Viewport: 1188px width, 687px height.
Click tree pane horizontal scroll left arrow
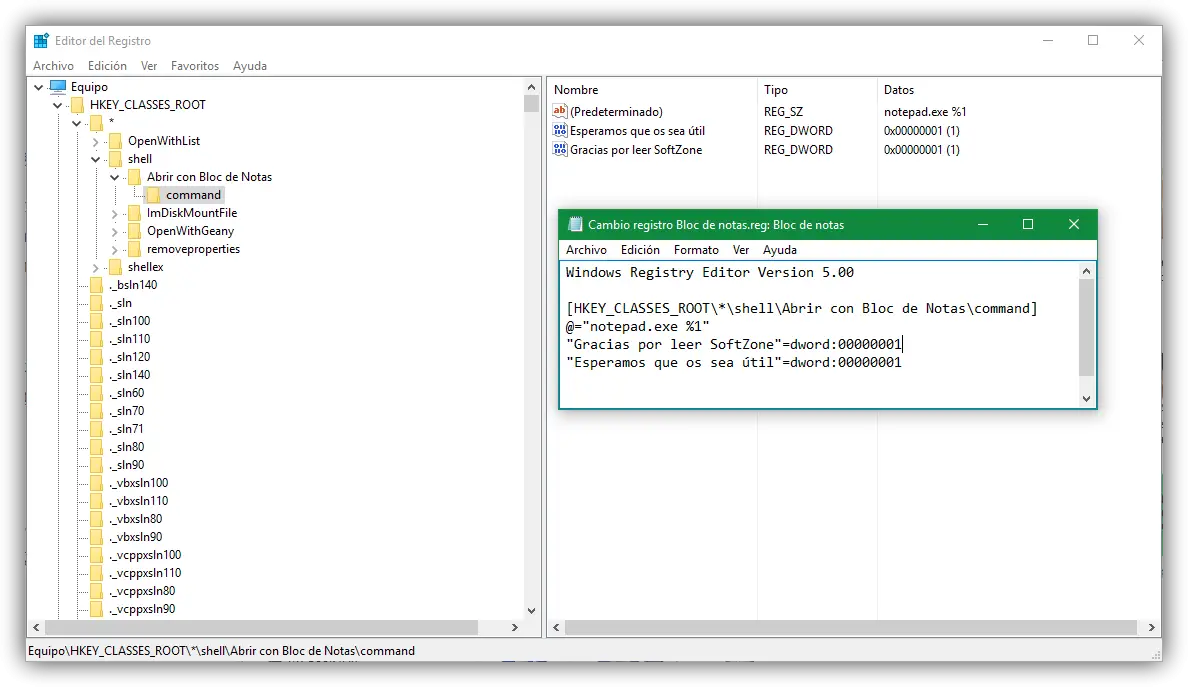[x=36, y=628]
